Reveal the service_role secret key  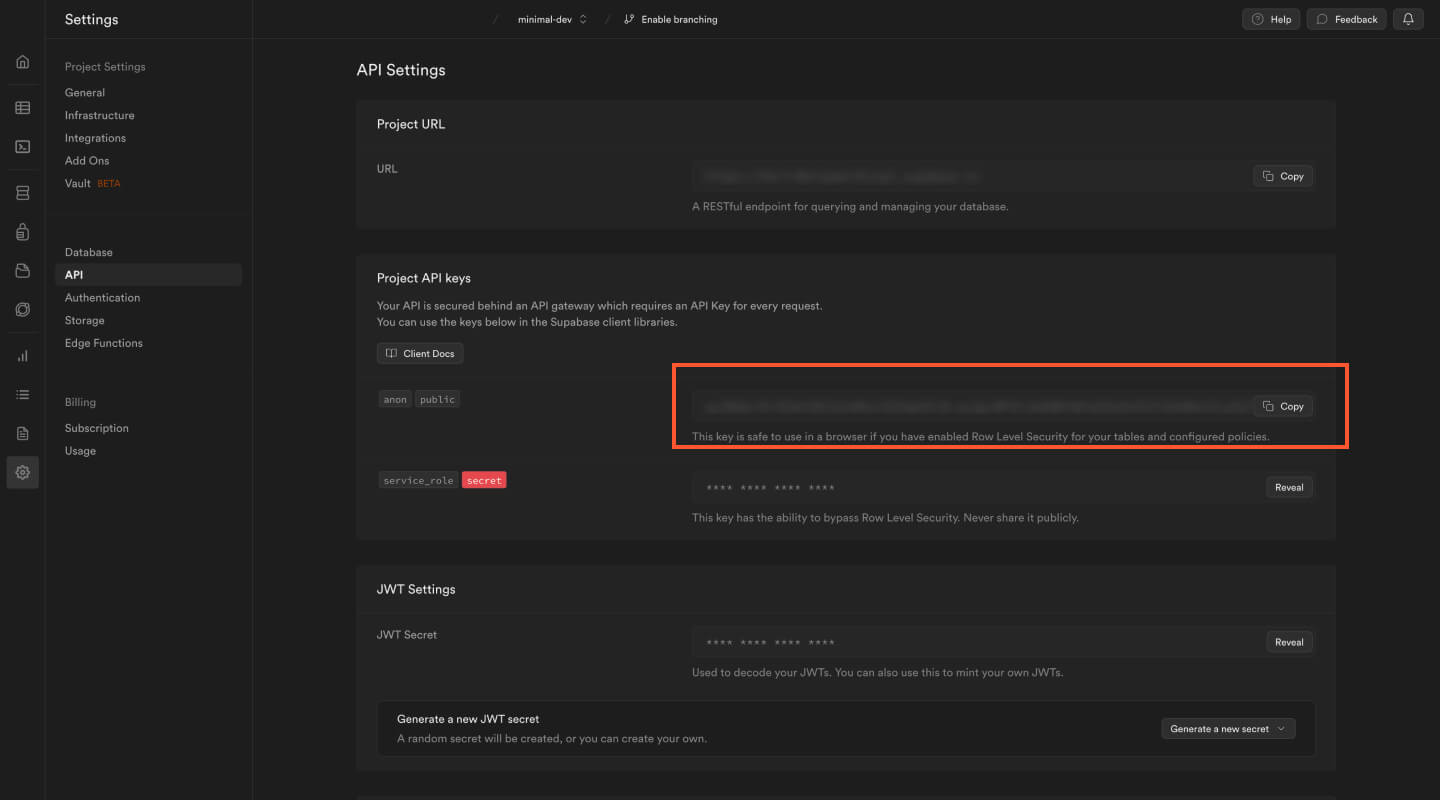[1289, 487]
